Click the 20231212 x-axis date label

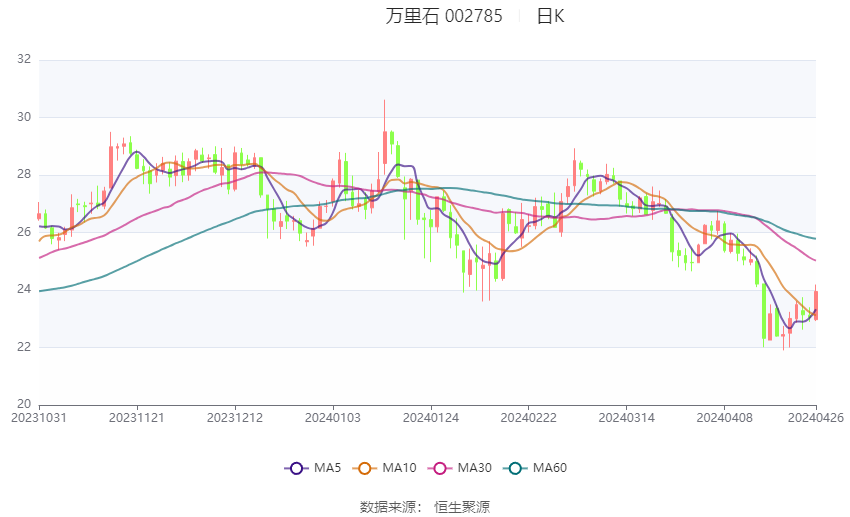pyautogui.click(x=234, y=417)
